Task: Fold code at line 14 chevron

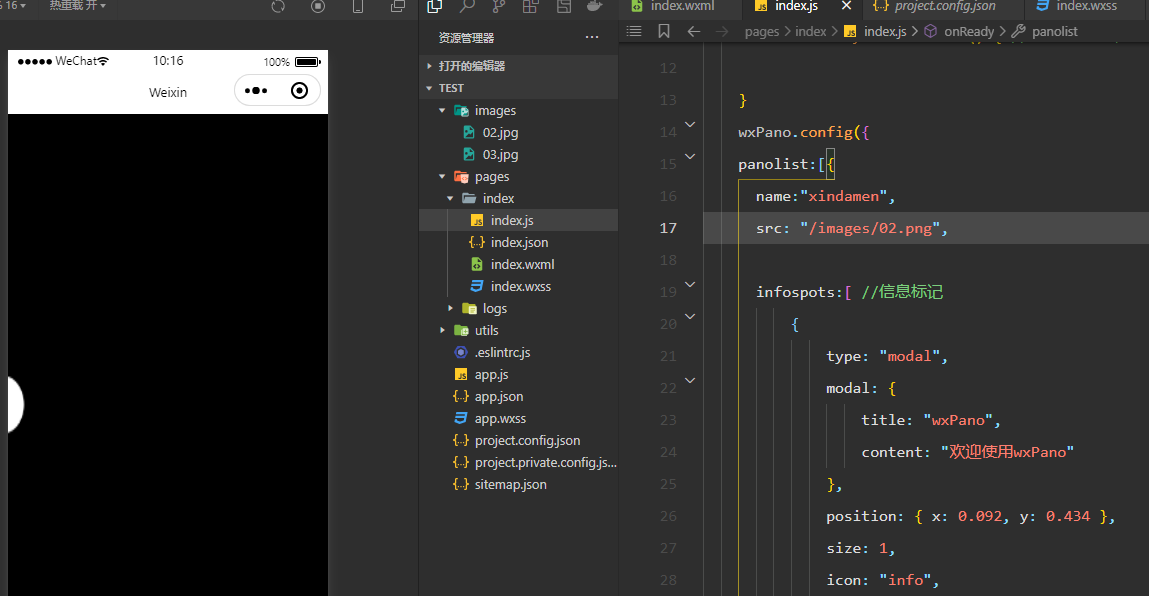Action: point(690,125)
